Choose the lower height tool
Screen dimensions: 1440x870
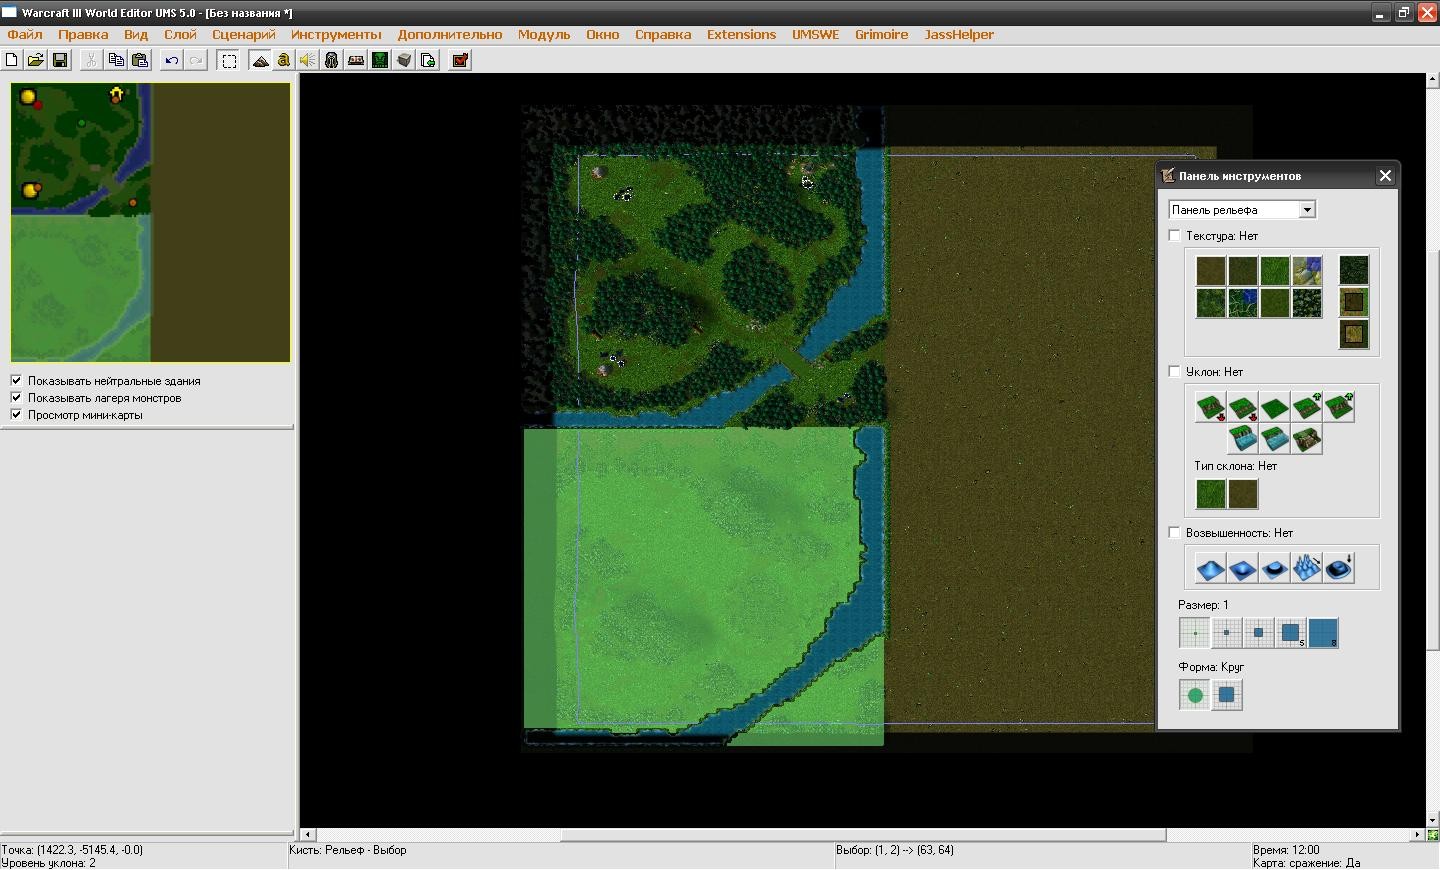point(1243,568)
